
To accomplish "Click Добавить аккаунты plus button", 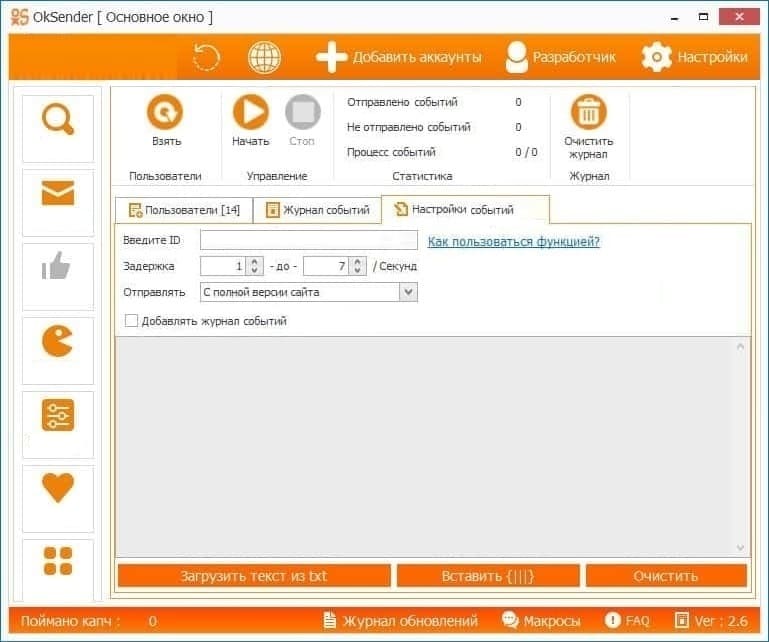I will (398, 57).
